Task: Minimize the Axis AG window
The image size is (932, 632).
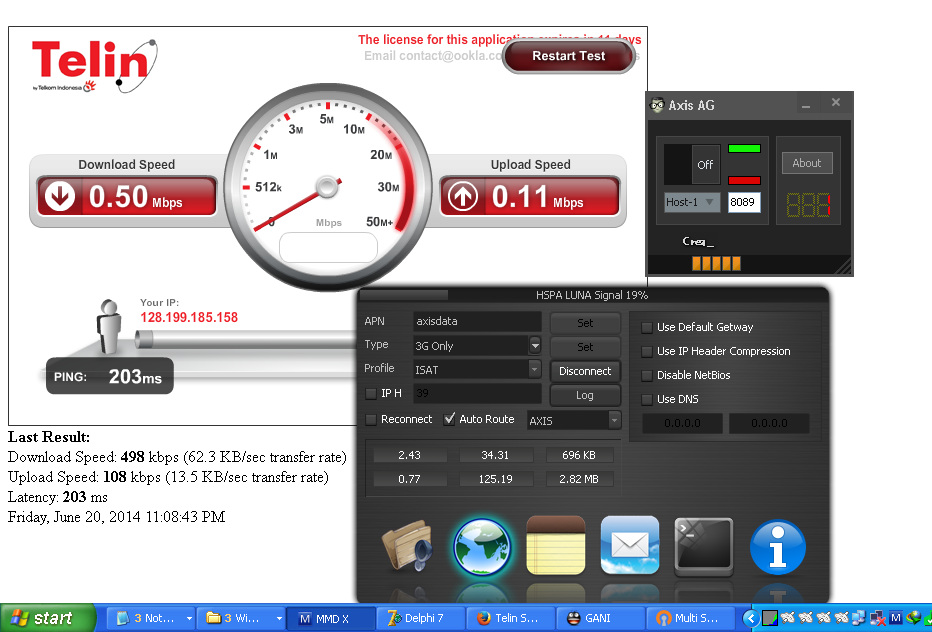Action: click(806, 105)
